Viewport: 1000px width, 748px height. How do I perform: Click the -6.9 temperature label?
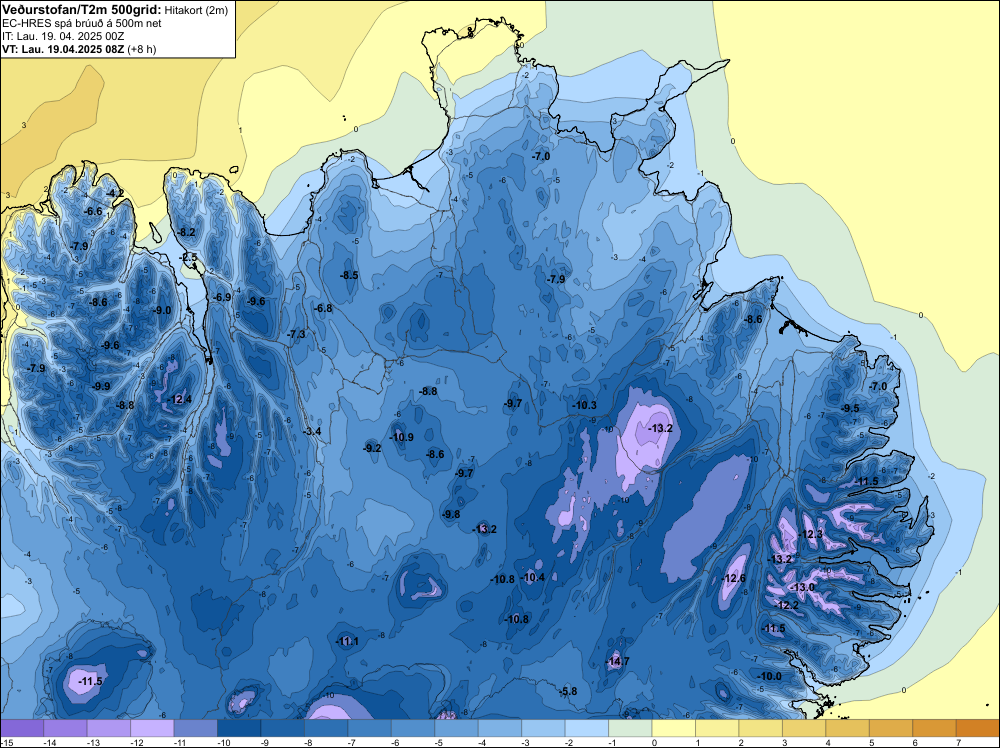coord(222,297)
